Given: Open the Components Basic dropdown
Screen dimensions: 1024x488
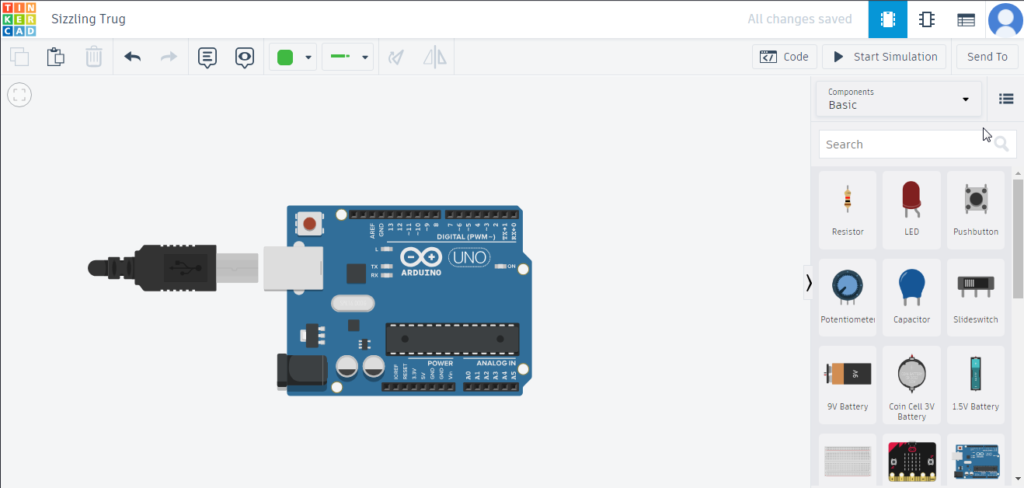Looking at the screenshot, I should (x=899, y=99).
